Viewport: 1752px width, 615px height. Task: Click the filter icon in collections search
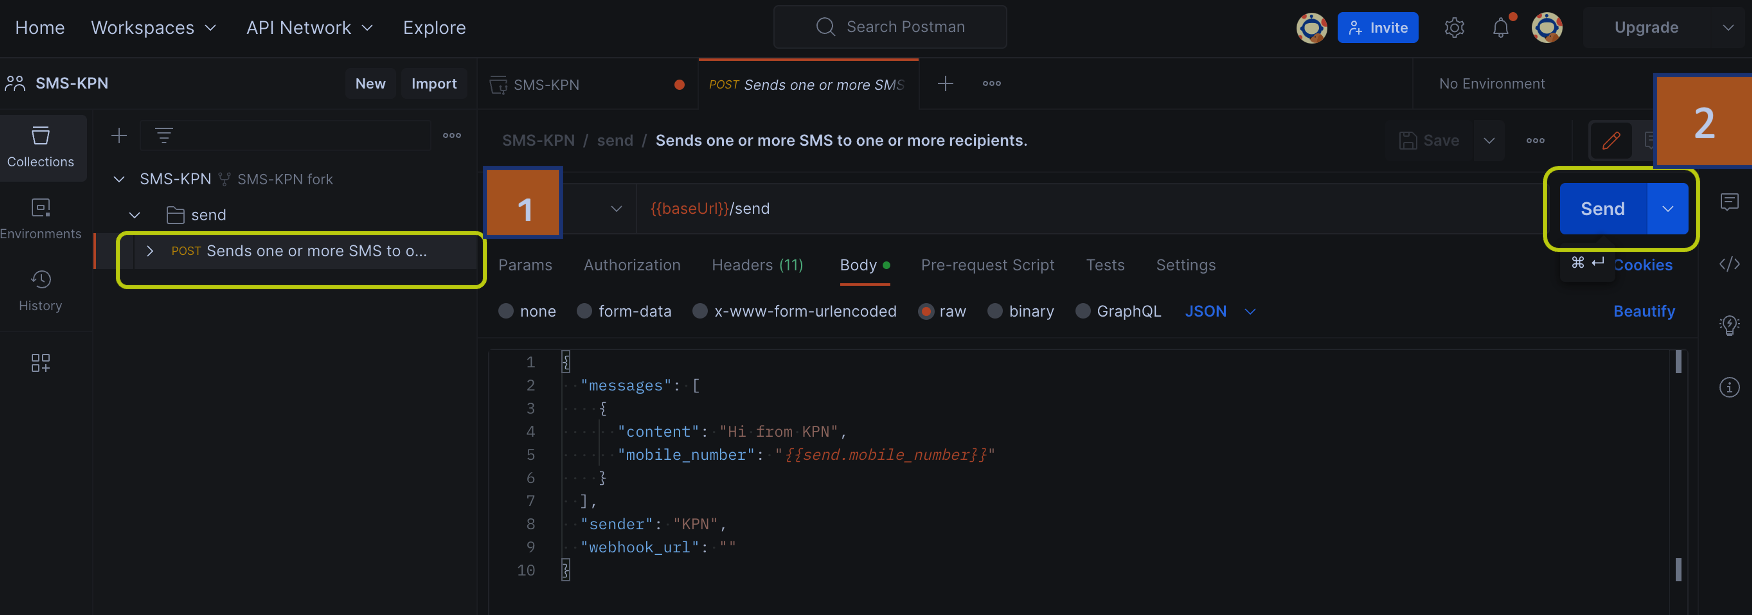click(x=164, y=135)
